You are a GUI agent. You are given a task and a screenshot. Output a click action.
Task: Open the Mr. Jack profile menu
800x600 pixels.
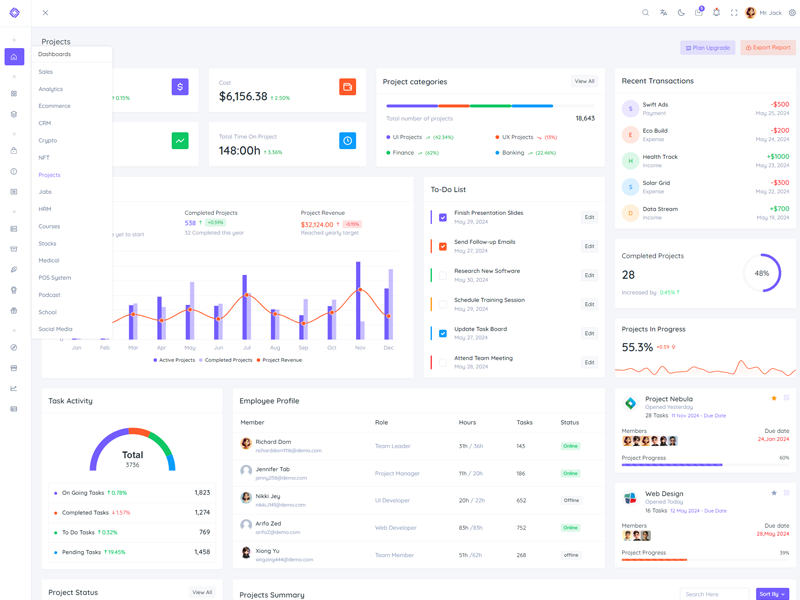point(763,13)
